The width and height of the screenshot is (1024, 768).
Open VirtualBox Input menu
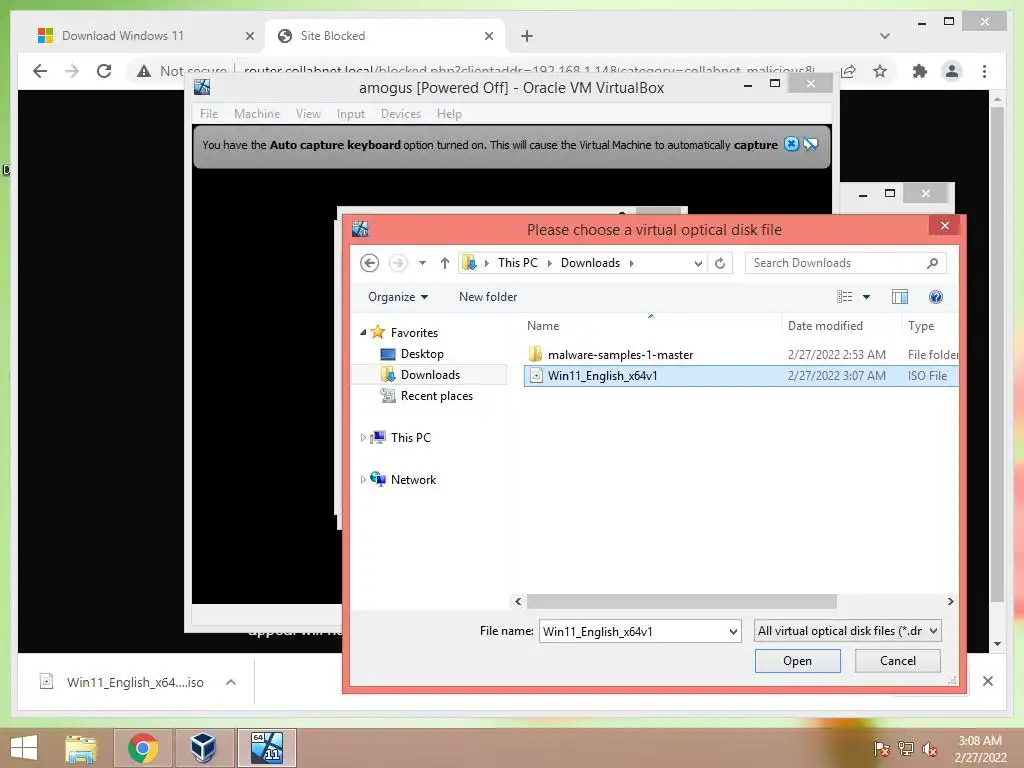click(x=351, y=114)
